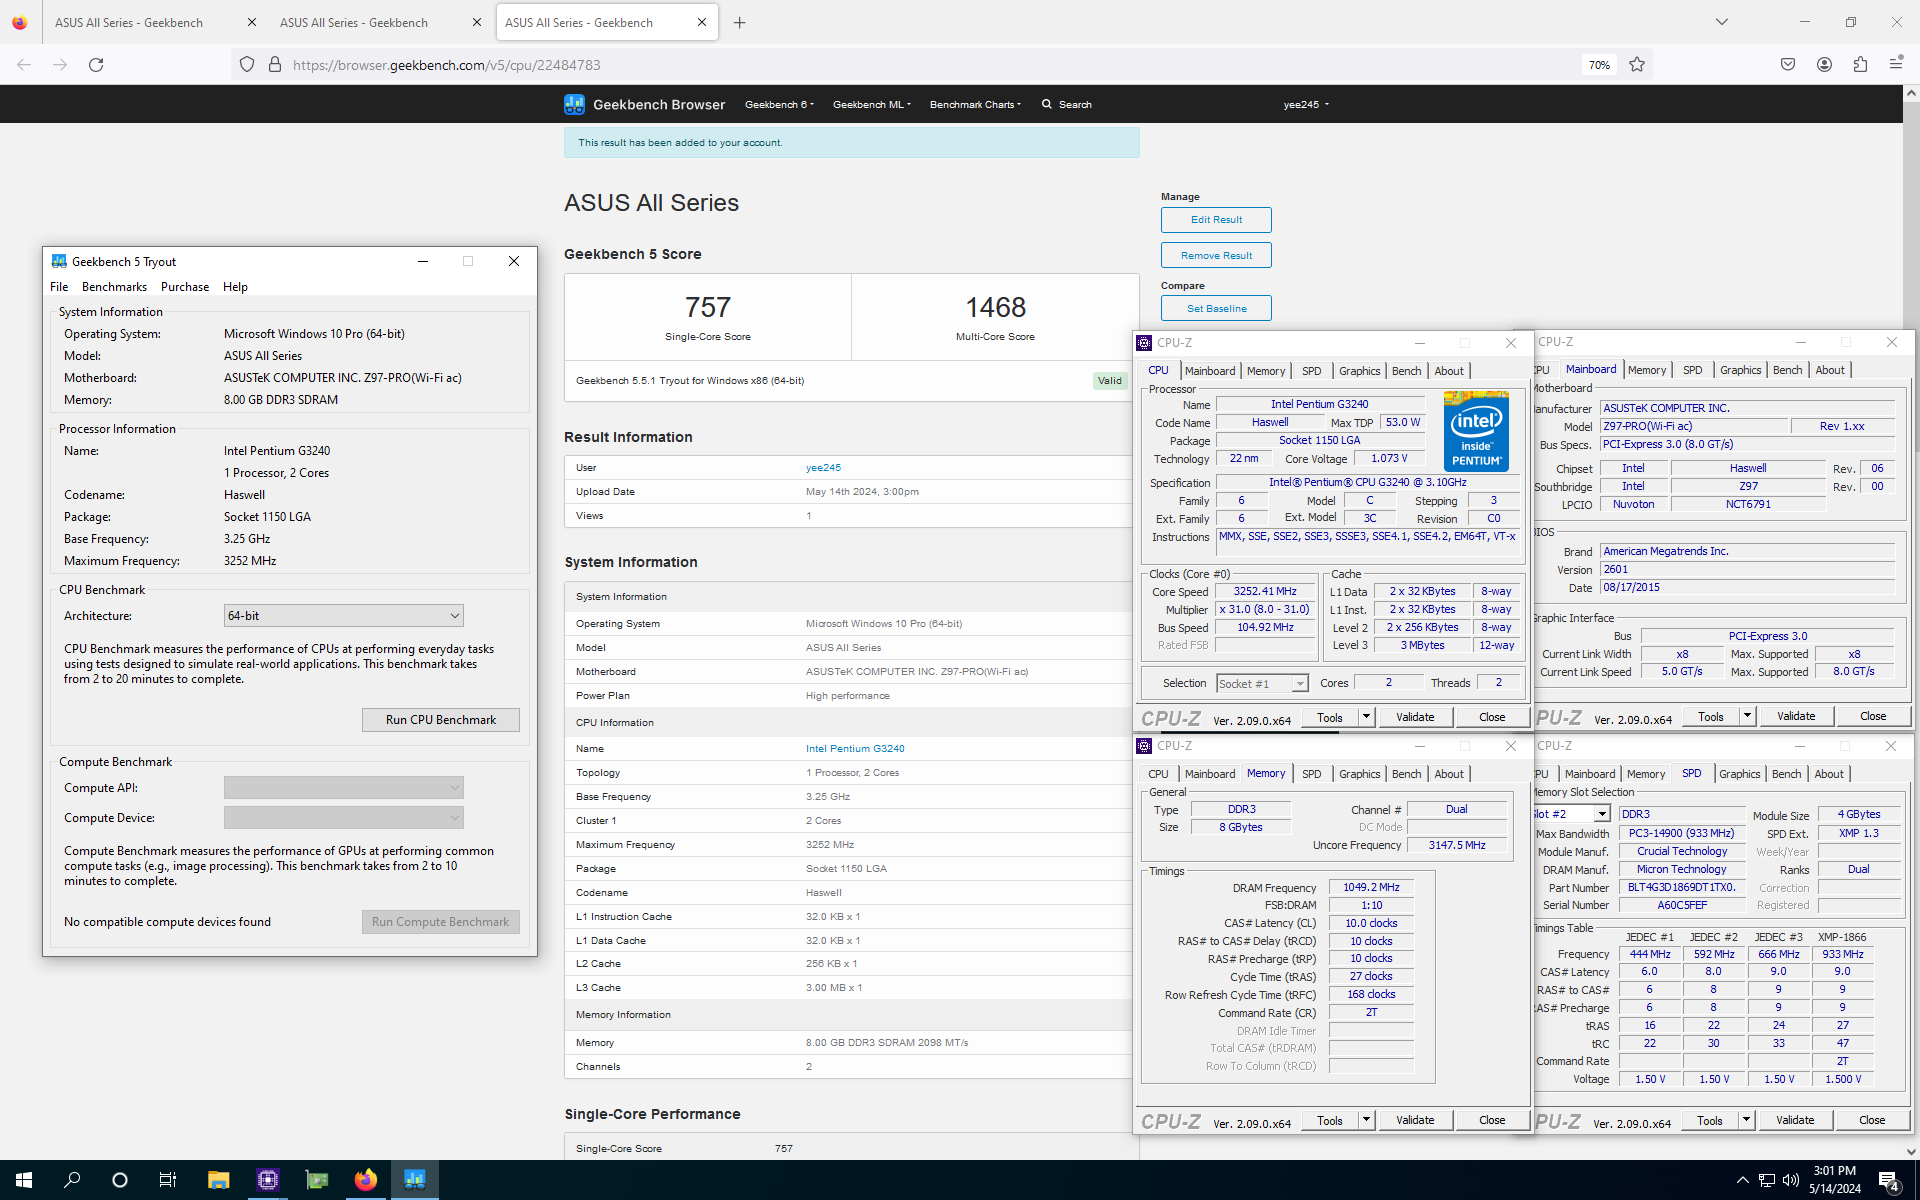Viewport: 1920px width, 1200px height.
Task: Bookmark this page with the star icon
Action: click(x=1637, y=65)
